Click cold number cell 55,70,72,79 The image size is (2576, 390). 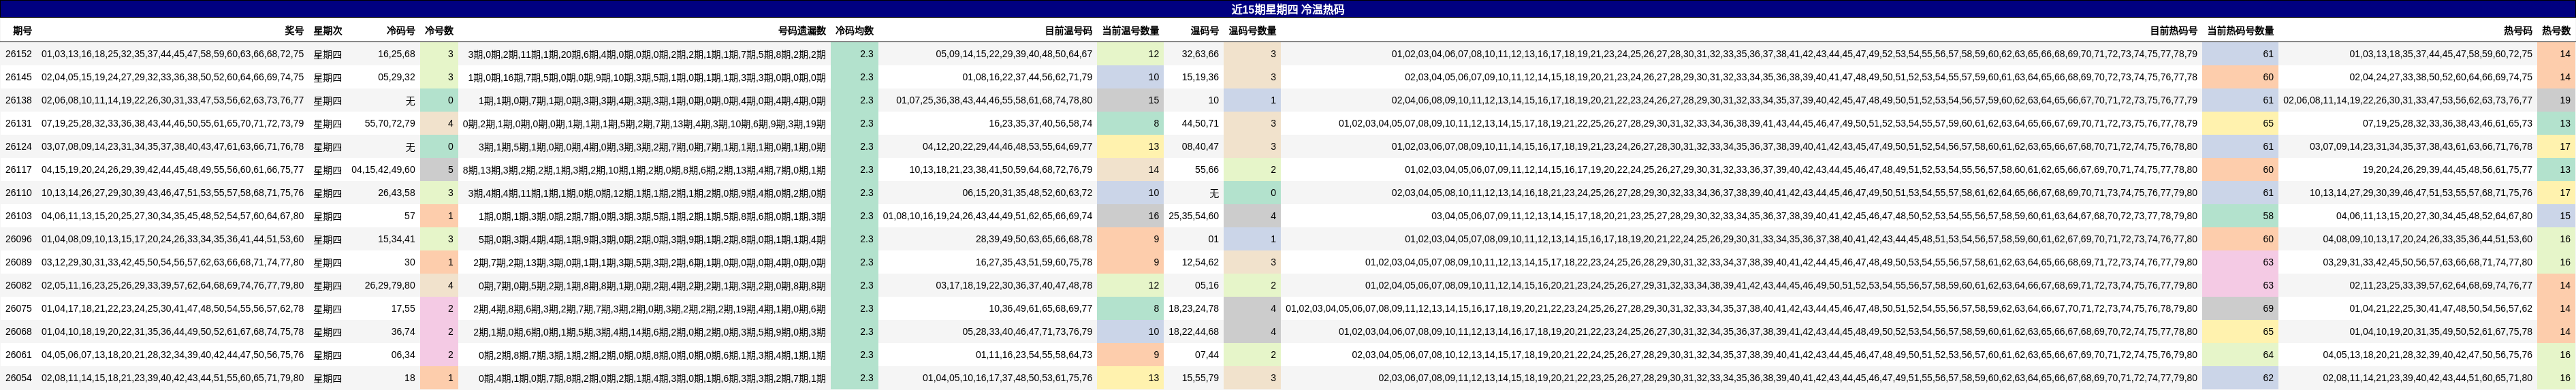(x=390, y=124)
